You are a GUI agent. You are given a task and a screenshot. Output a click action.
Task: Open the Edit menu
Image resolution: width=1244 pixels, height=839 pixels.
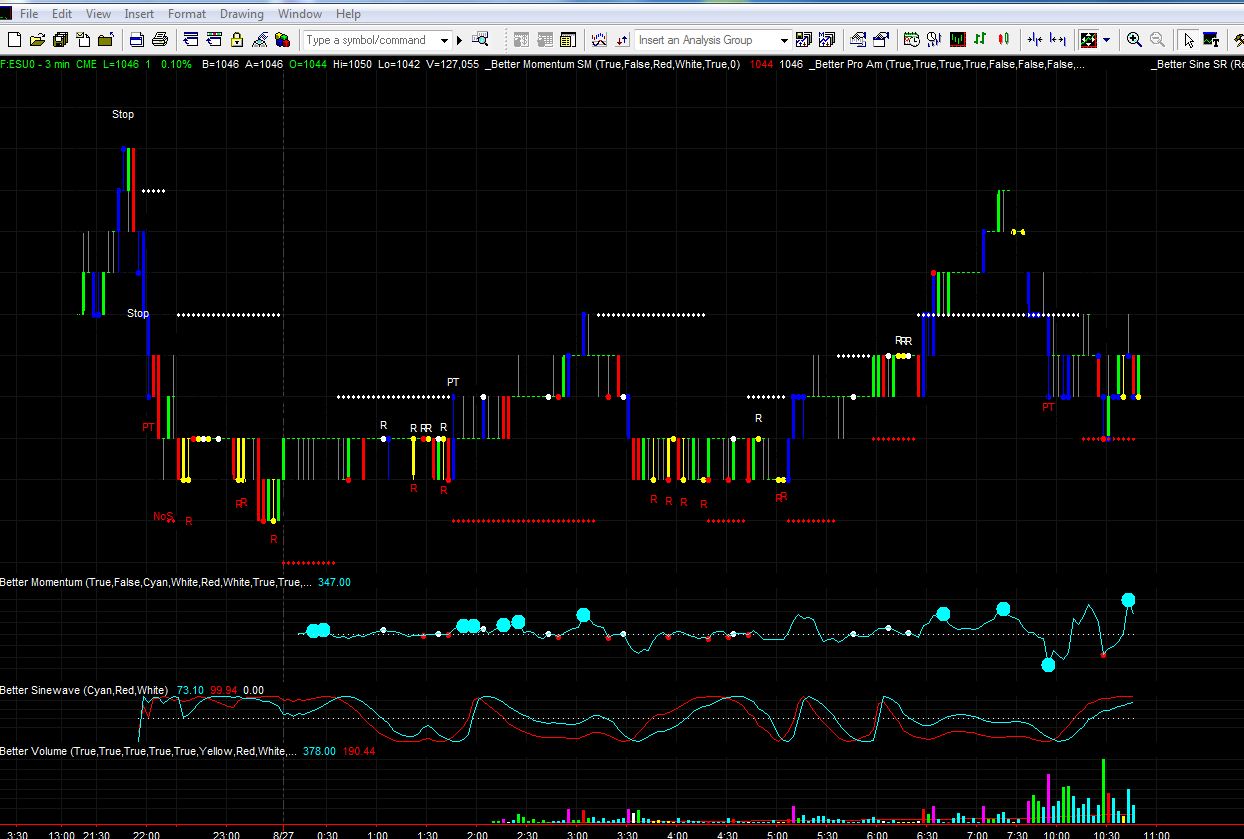tap(62, 14)
